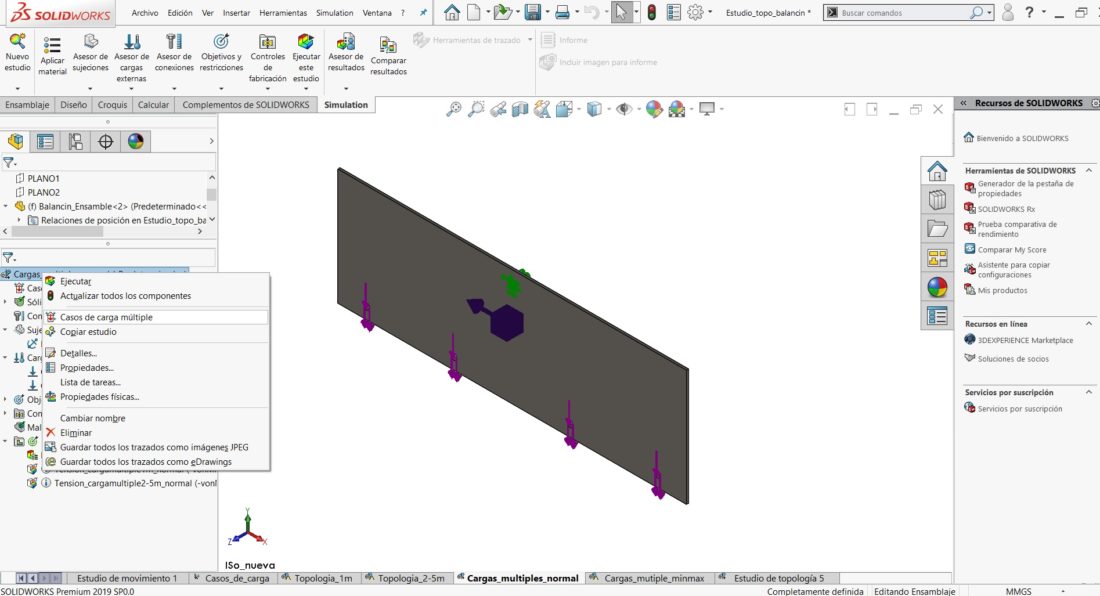
Task: Open the user login icon
Action: (x=1007, y=12)
